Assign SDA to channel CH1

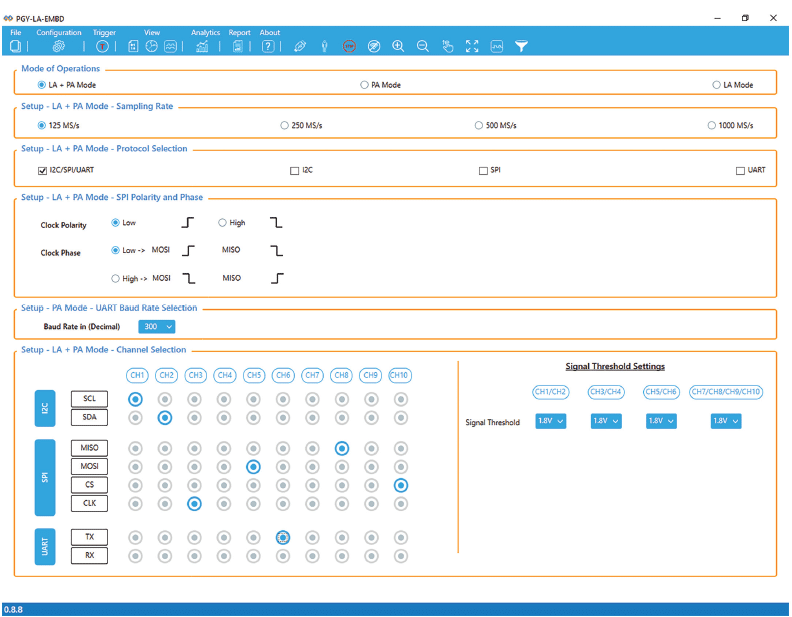tap(135, 418)
